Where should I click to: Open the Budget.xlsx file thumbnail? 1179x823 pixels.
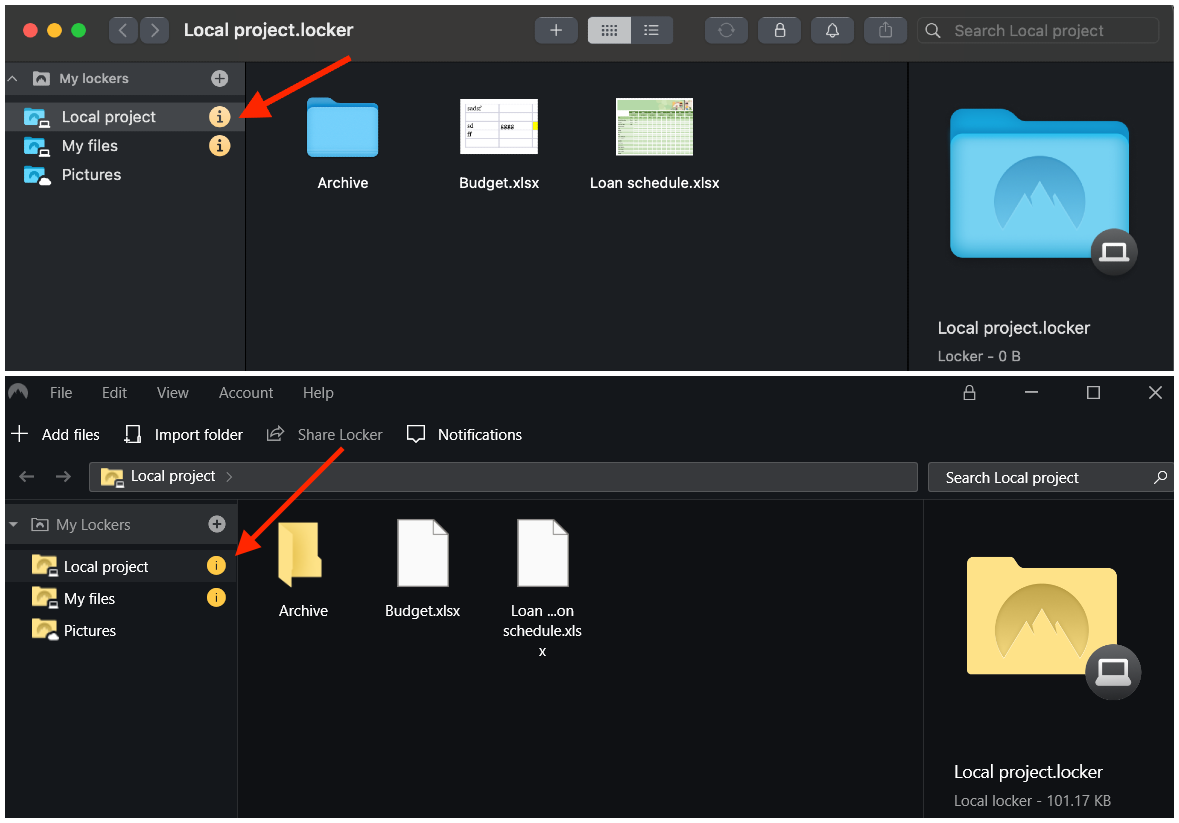pos(499,127)
